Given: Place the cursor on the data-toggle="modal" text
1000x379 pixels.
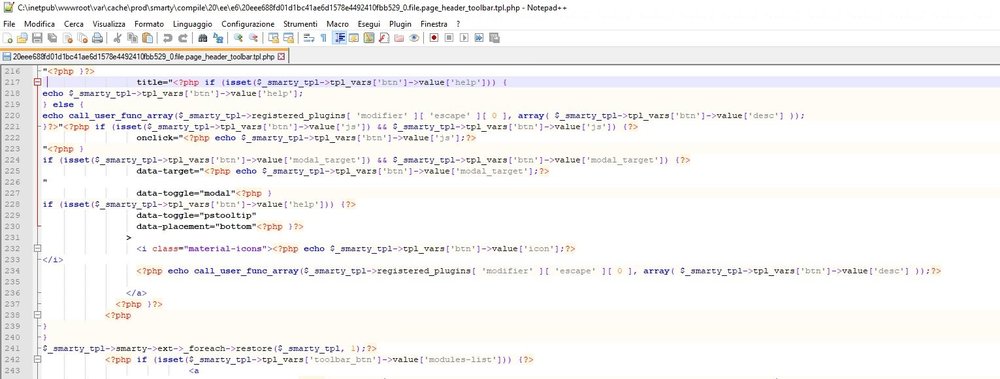Looking at the screenshot, I should (186, 193).
